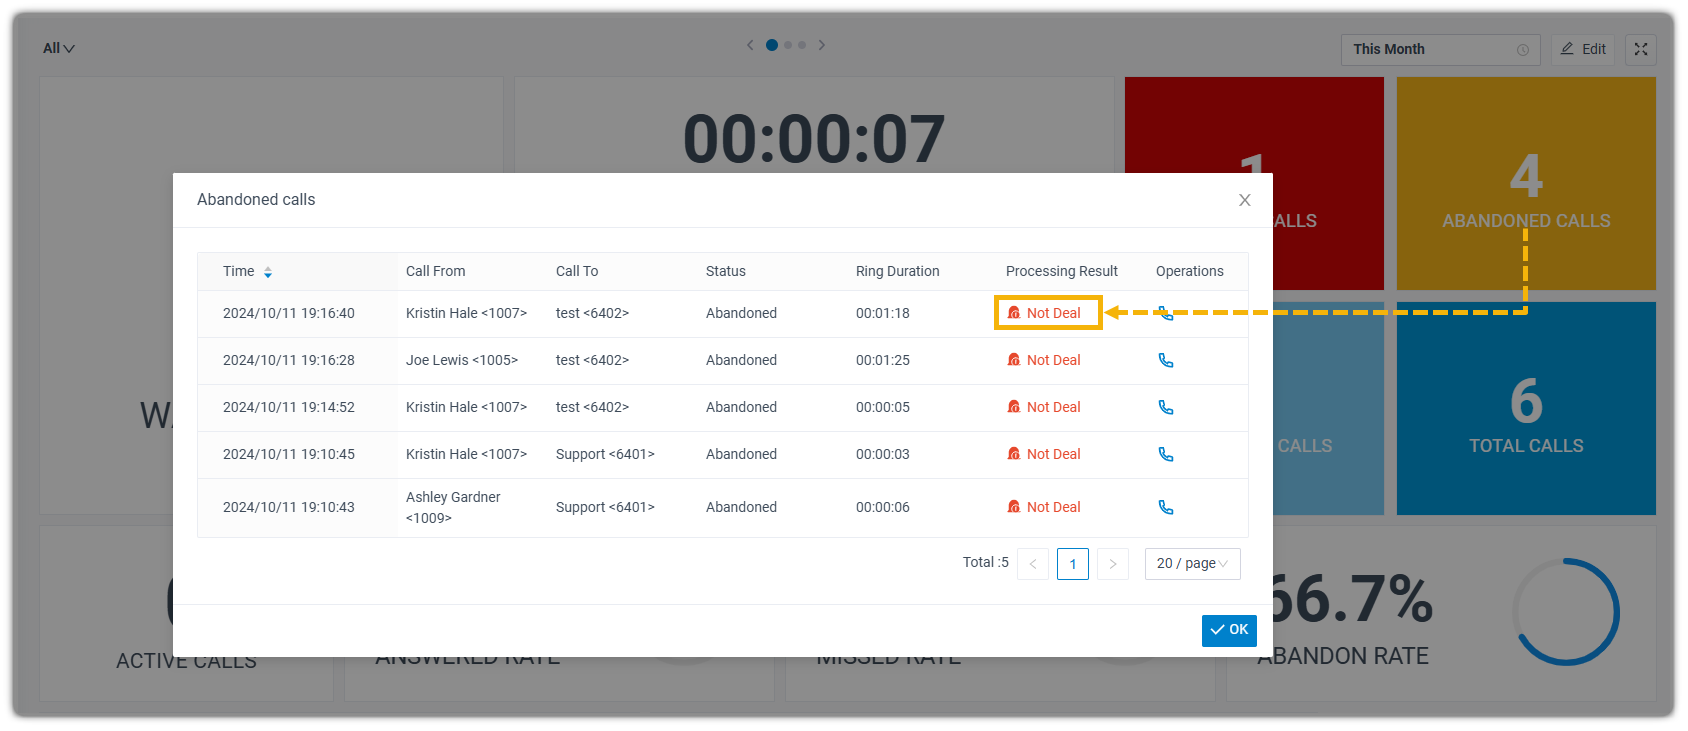Open the This Month time range selector
Screen dimensions: 1688x731
tap(1439, 49)
